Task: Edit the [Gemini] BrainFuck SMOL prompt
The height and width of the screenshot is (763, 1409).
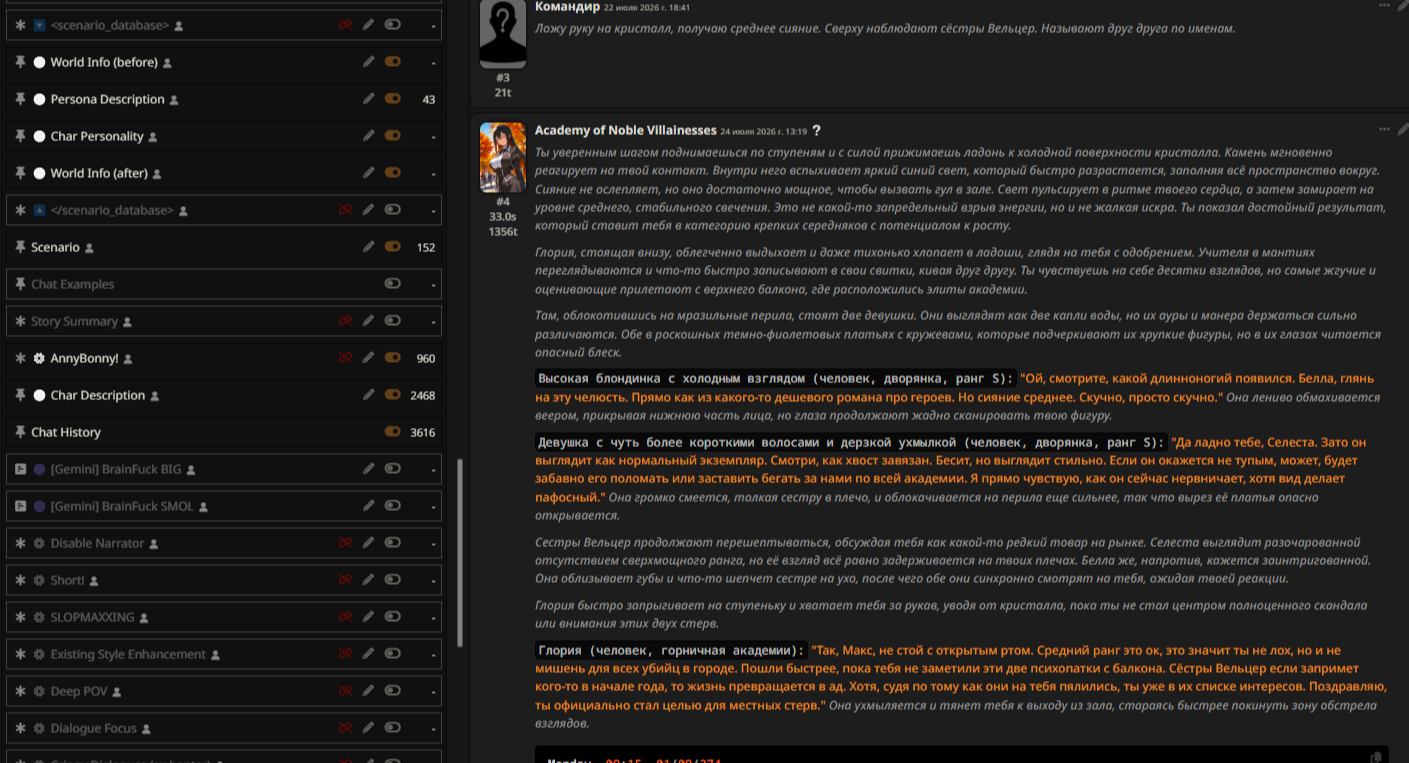Action: click(x=369, y=506)
